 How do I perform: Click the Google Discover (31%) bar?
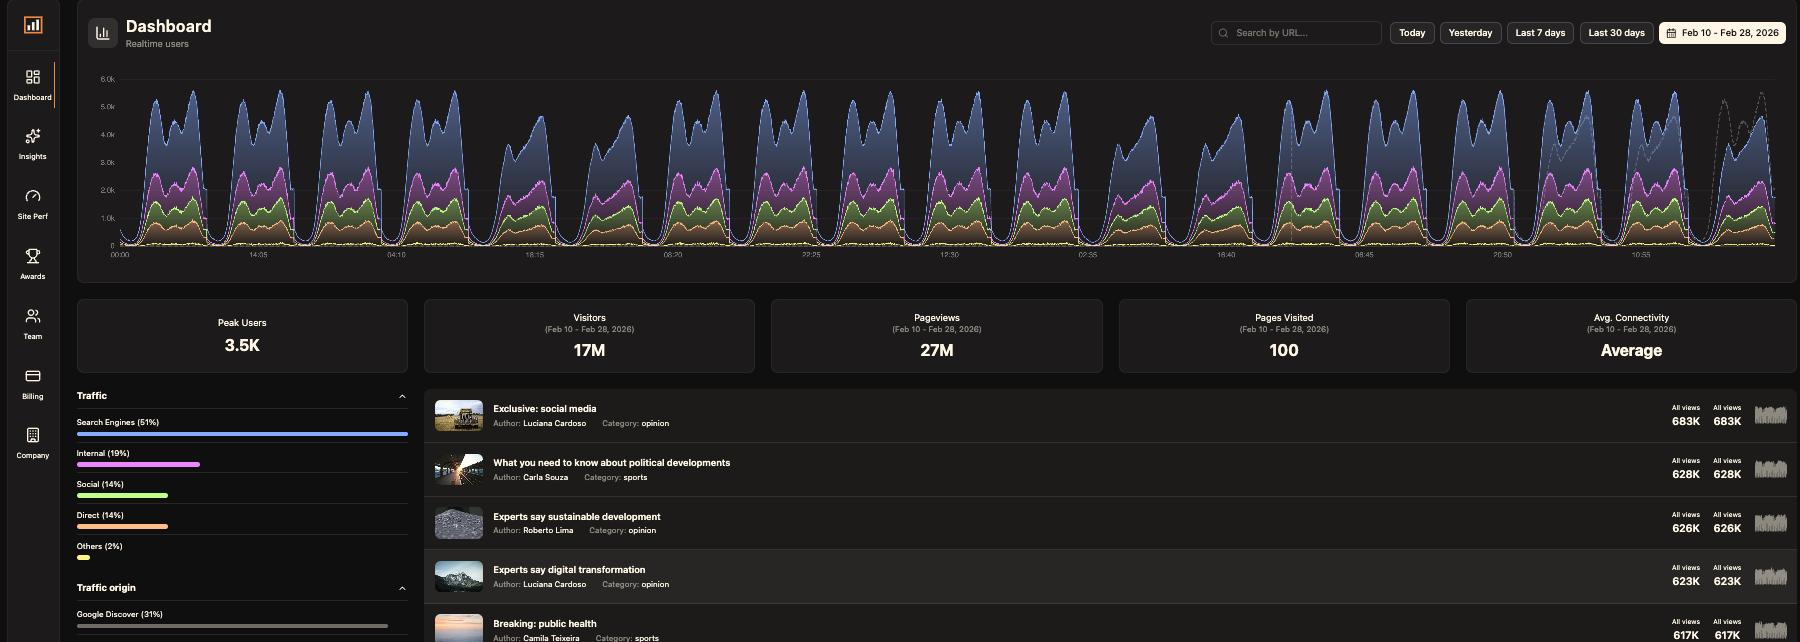pos(232,626)
